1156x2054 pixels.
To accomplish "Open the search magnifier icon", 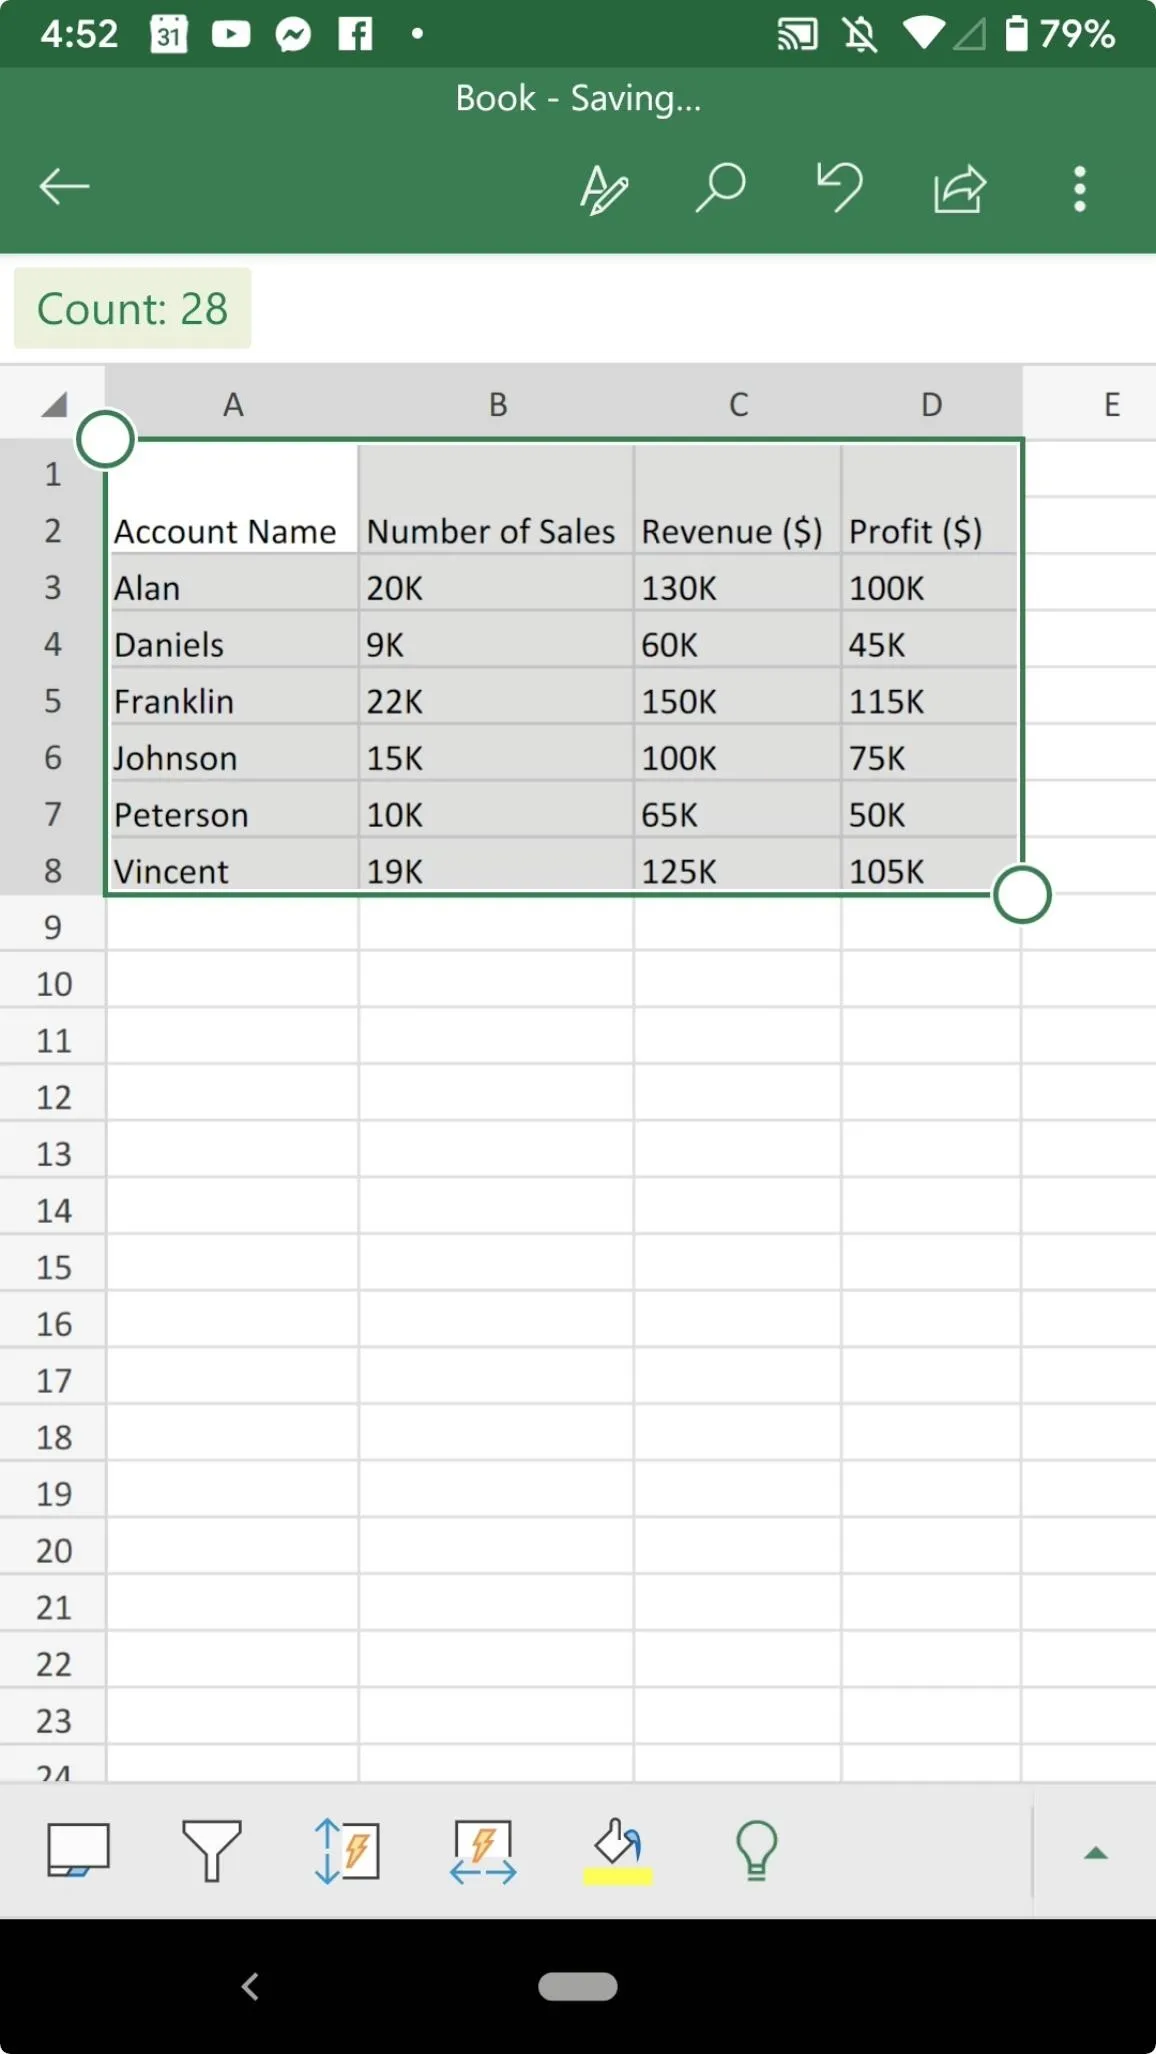I will coord(720,187).
